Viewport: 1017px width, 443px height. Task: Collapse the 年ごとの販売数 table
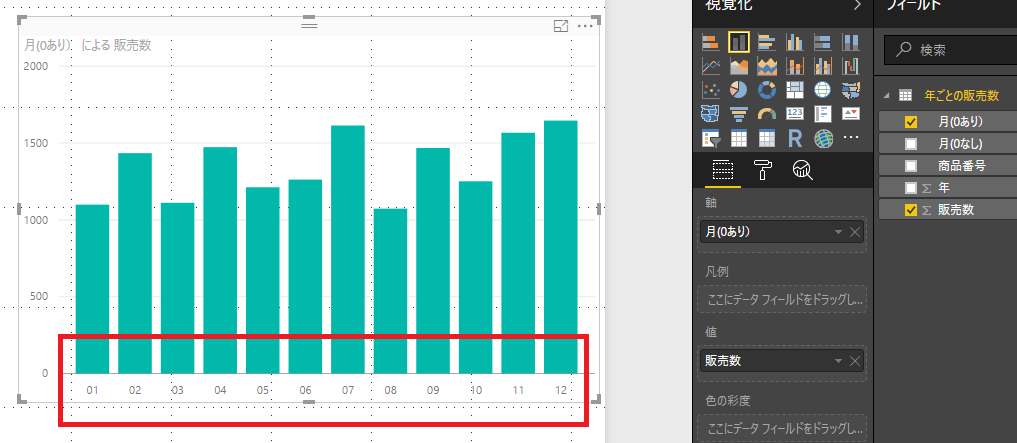887,95
